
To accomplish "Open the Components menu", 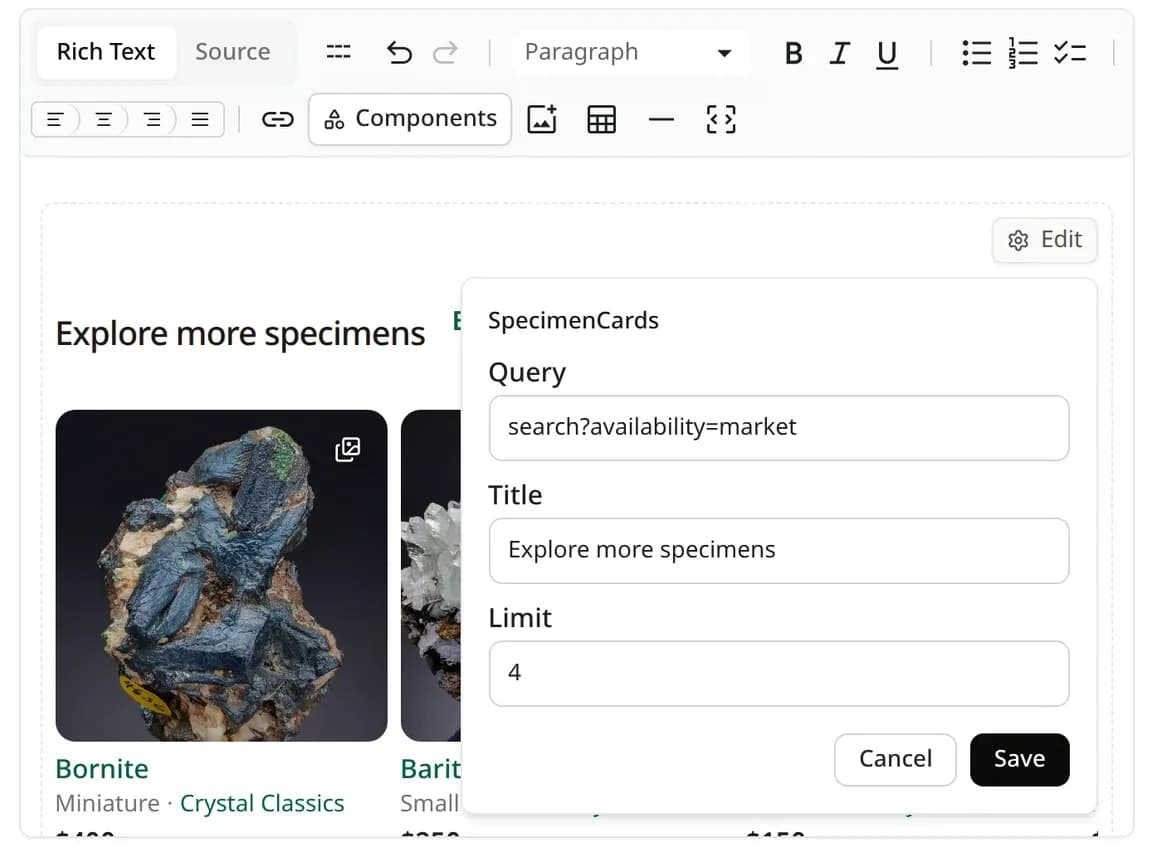I will tap(410, 119).
